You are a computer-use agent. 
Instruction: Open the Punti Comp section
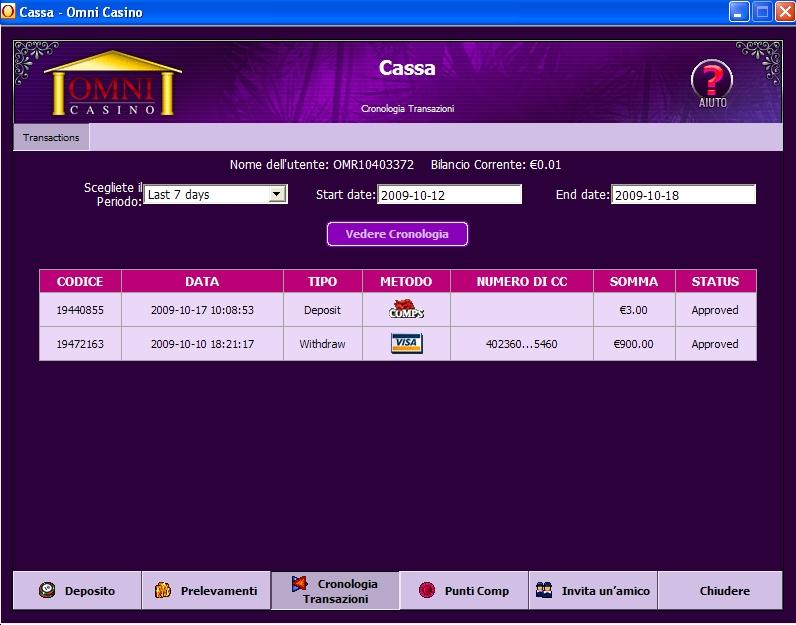[464, 590]
